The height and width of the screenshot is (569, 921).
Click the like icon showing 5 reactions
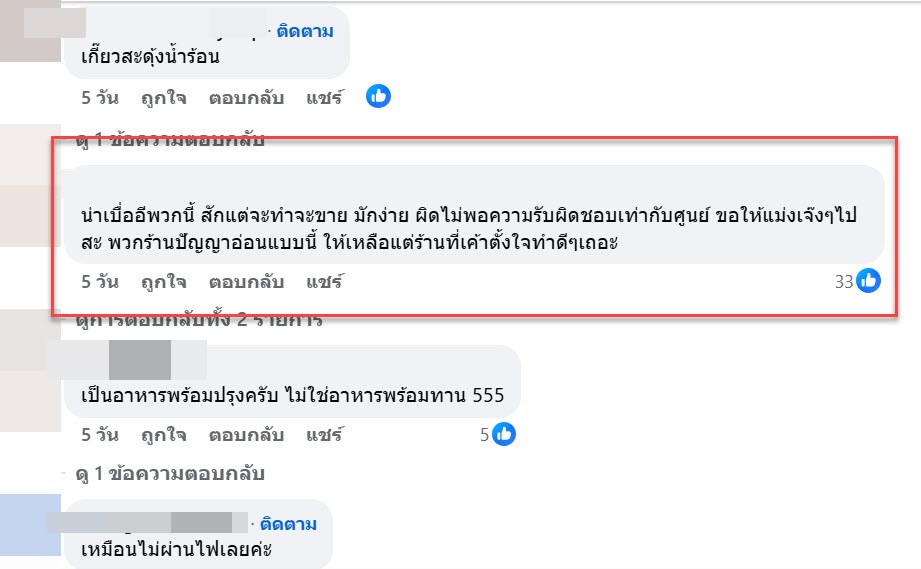click(504, 435)
